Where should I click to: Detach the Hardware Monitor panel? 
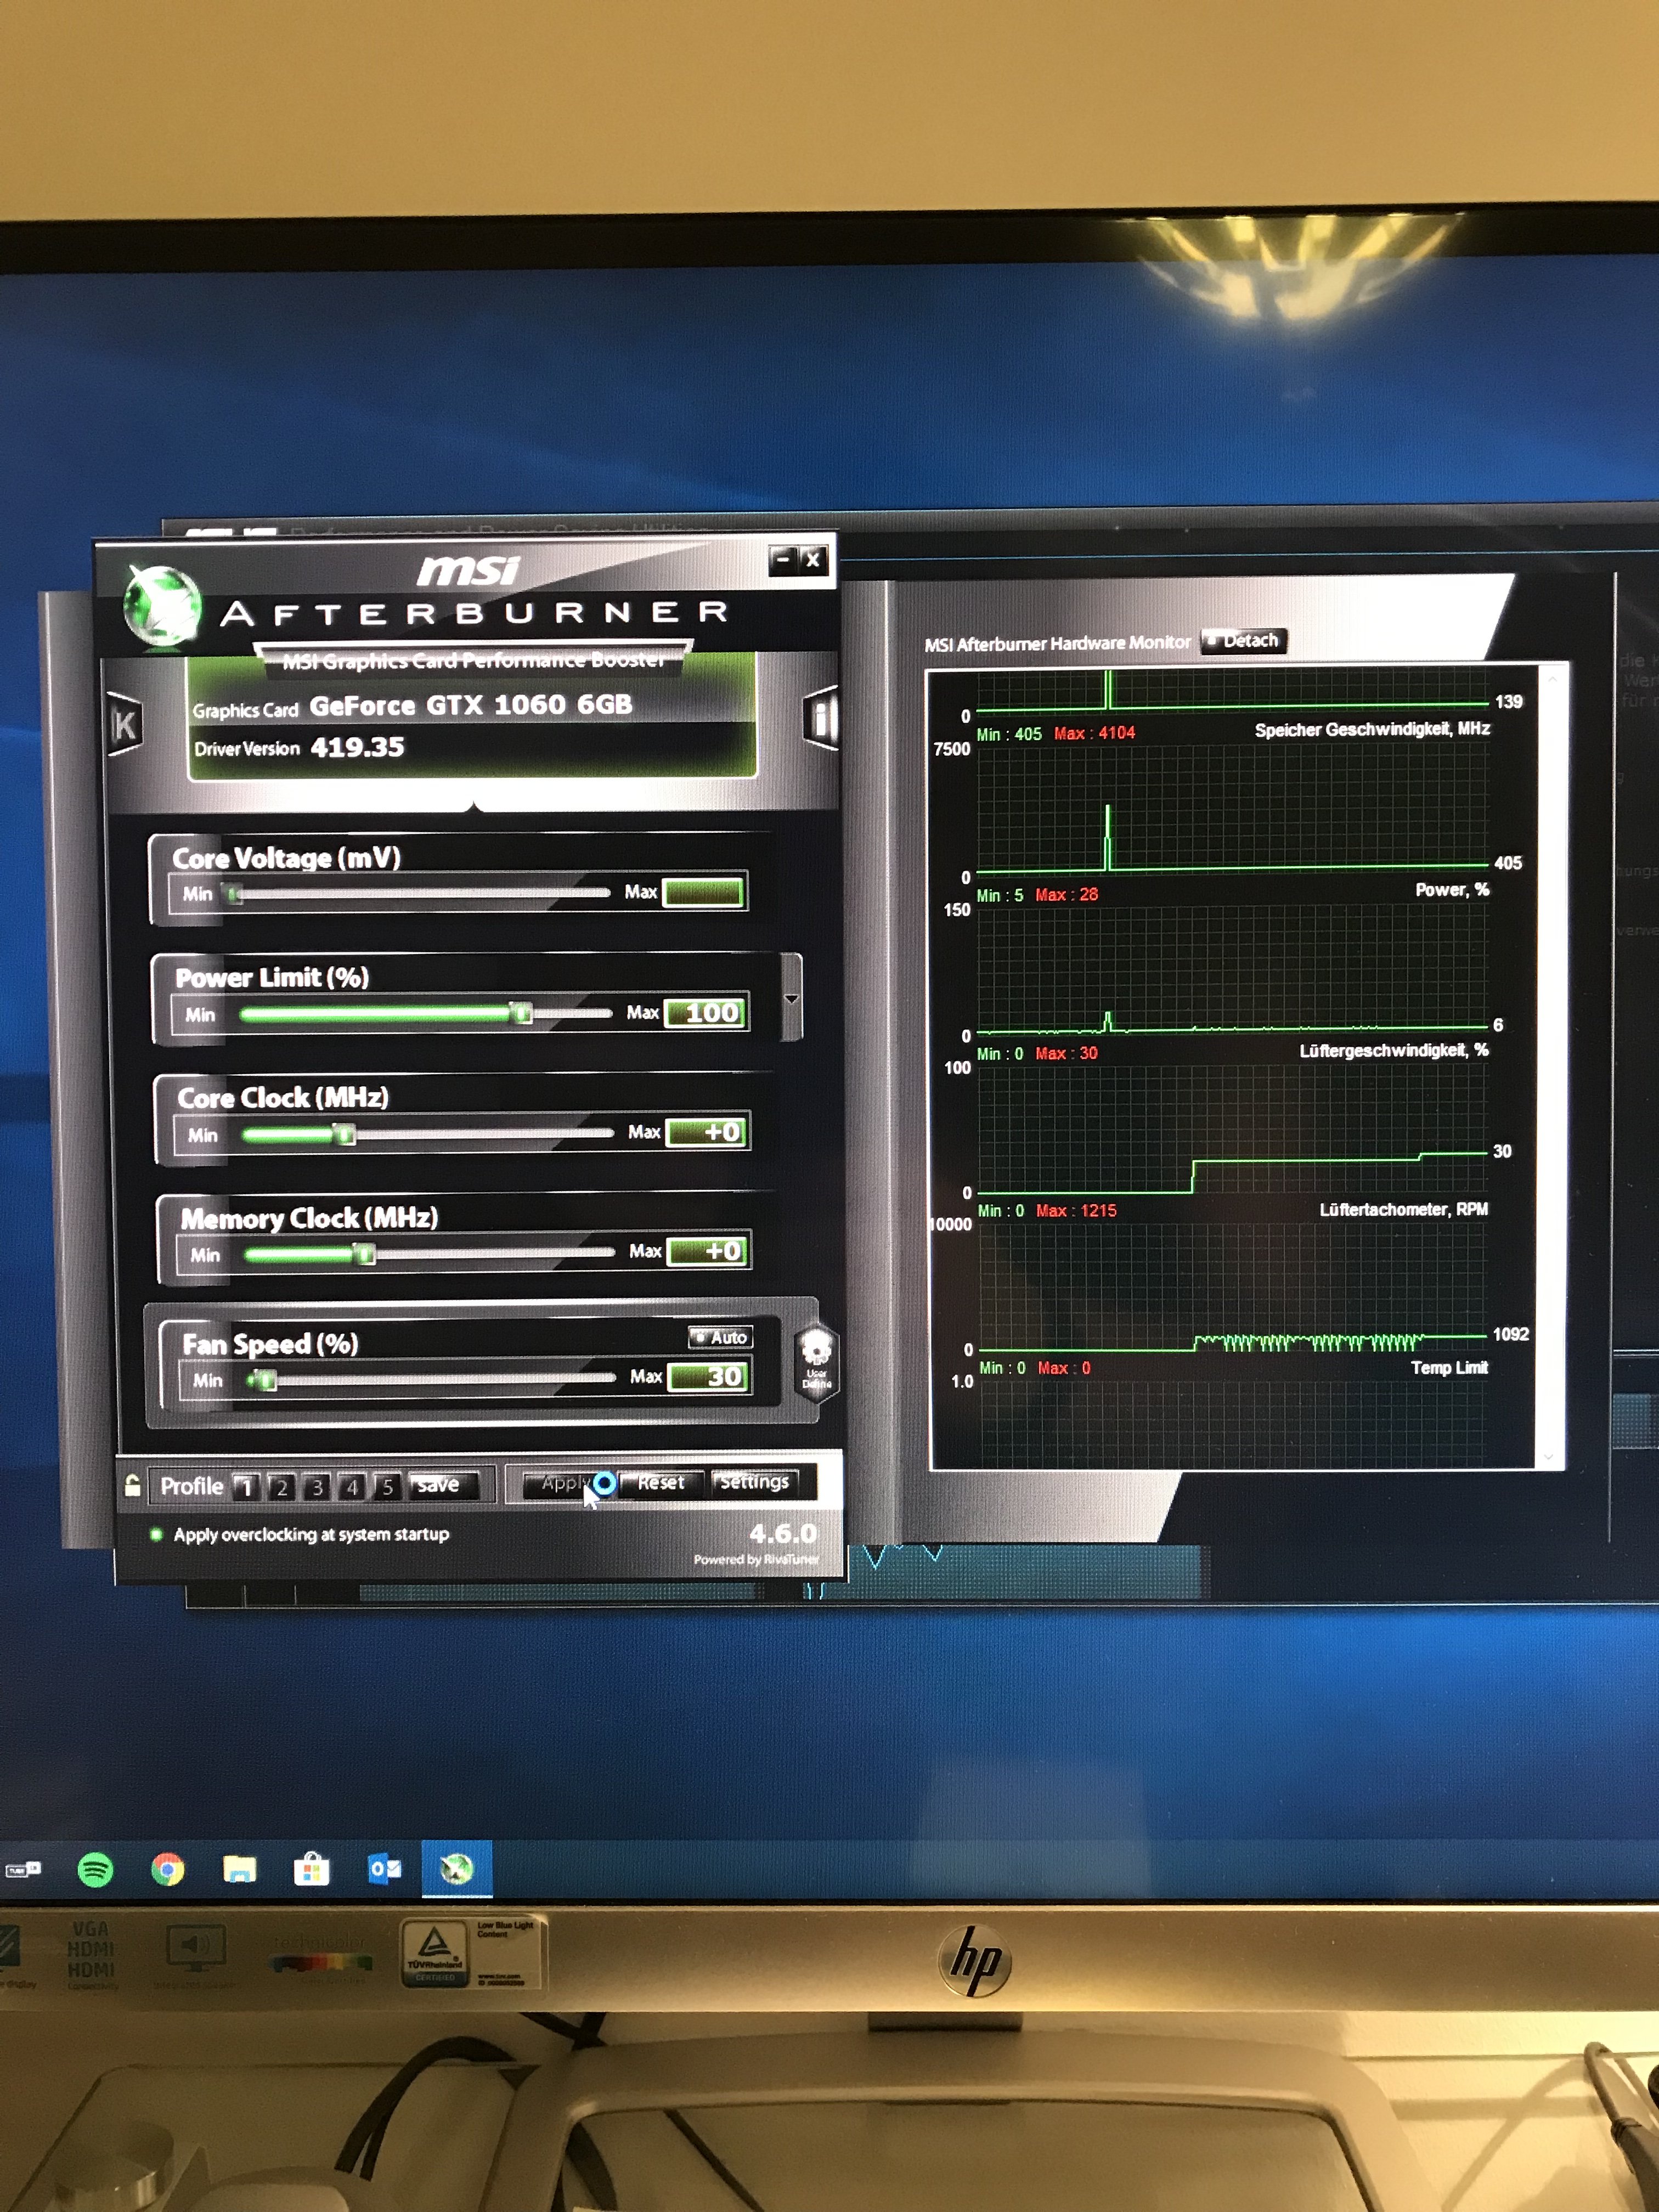(x=1243, y=640)
